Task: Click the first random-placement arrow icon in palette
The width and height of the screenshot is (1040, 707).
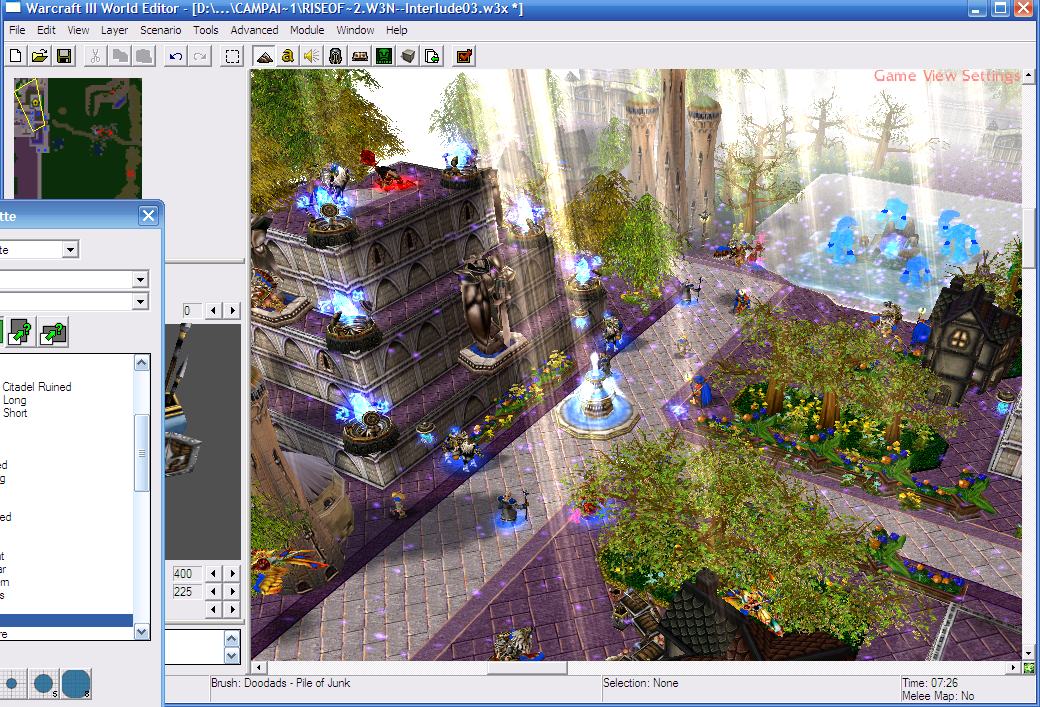Action: pos(21,332)
